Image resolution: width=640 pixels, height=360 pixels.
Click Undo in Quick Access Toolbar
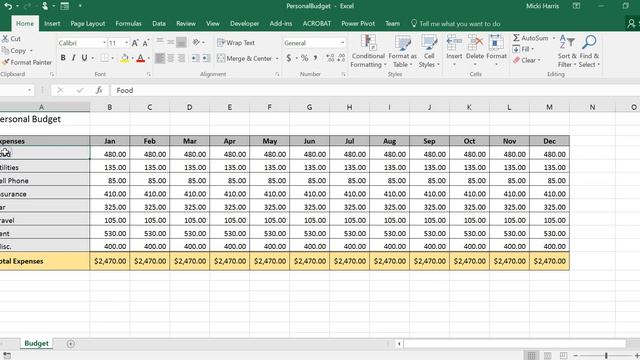8,6
